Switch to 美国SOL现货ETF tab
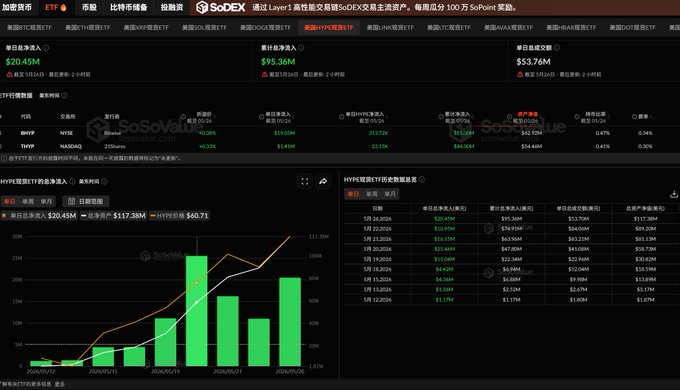Viewport: 680px width, 390px height. coord(204,27)
